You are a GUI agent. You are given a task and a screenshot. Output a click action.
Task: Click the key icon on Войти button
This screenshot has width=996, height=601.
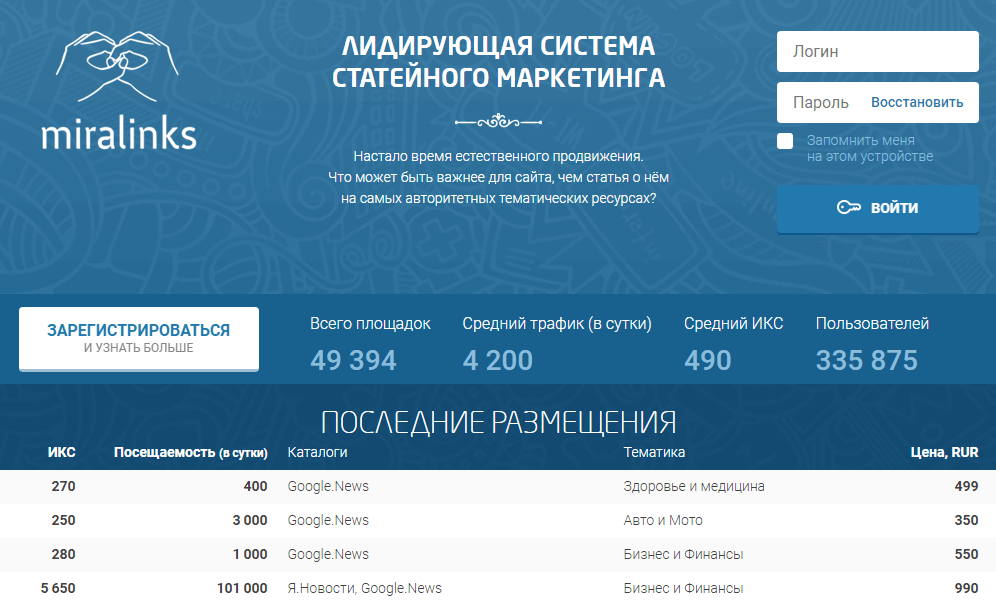(x=849, y=207)
